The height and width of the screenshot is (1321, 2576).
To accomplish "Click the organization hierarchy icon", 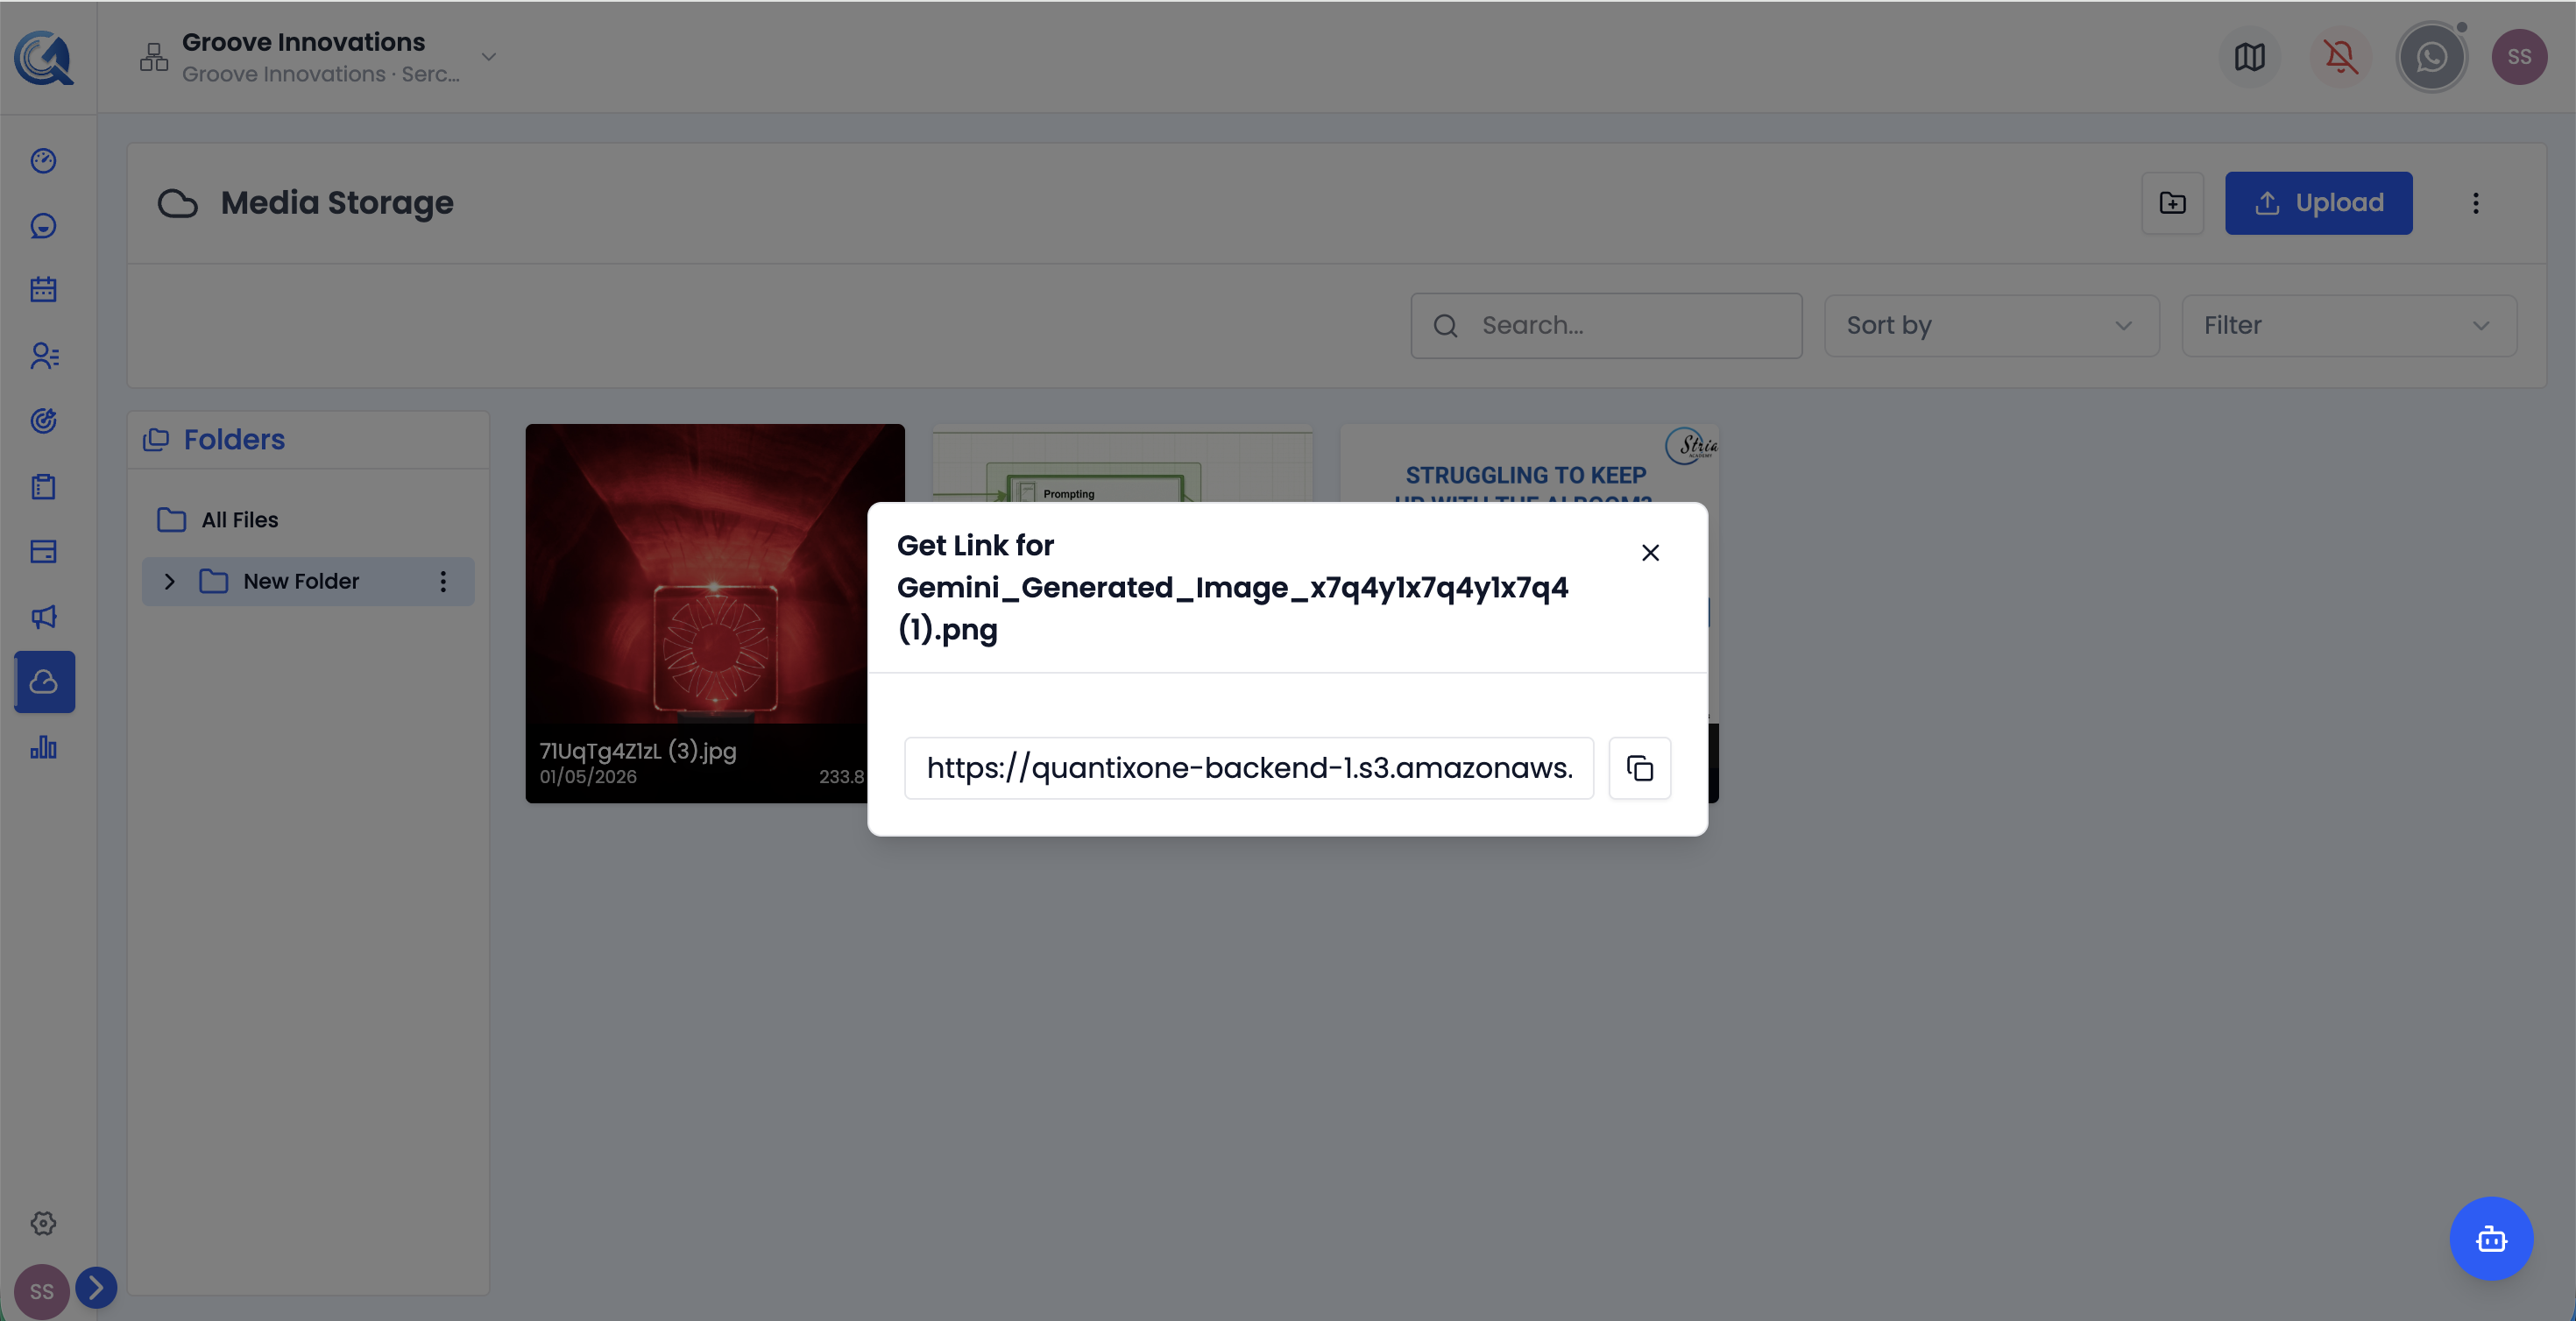I will 154,57.
